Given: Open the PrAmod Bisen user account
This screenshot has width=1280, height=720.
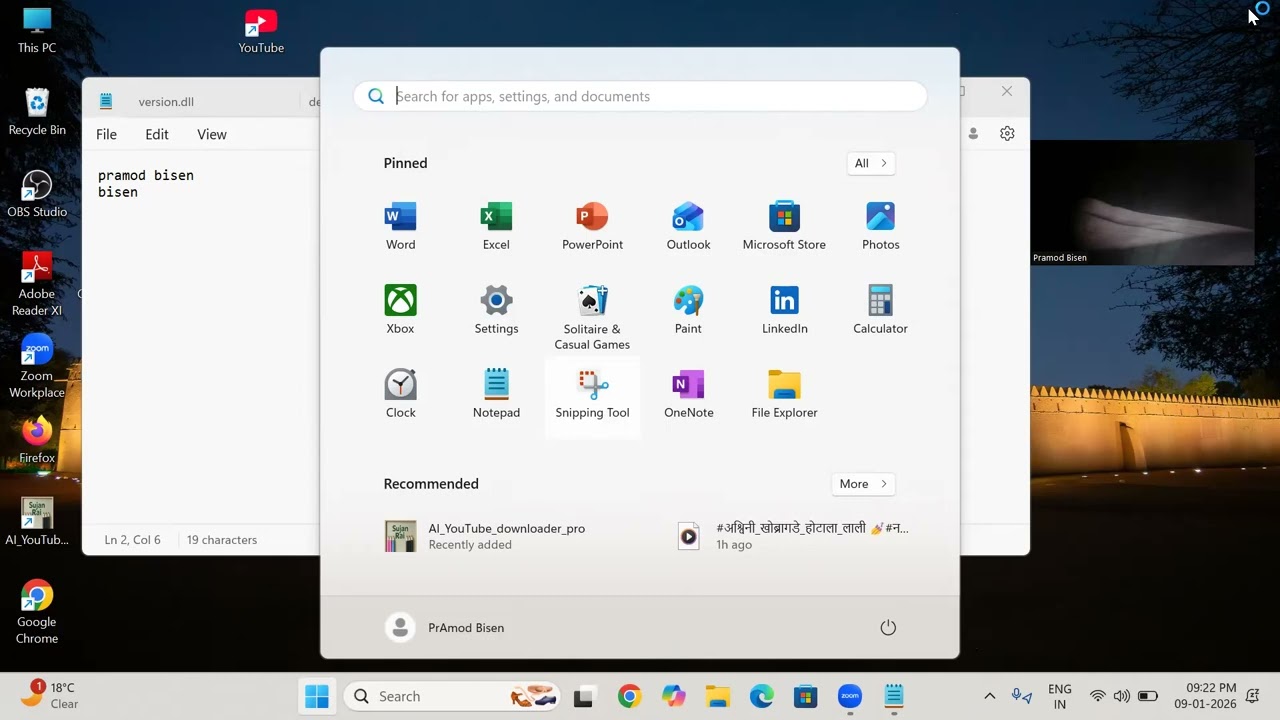Looking at the screenshot, I should (x=445, y=627).
